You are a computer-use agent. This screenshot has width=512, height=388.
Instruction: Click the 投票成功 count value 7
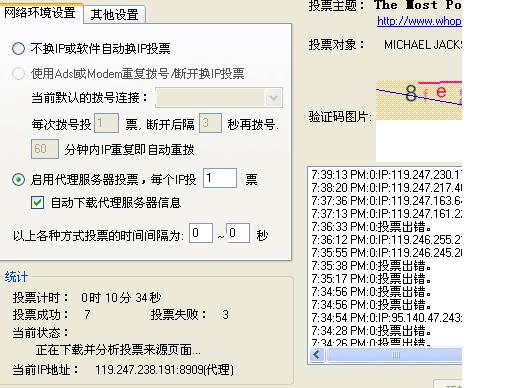point(87,315)
